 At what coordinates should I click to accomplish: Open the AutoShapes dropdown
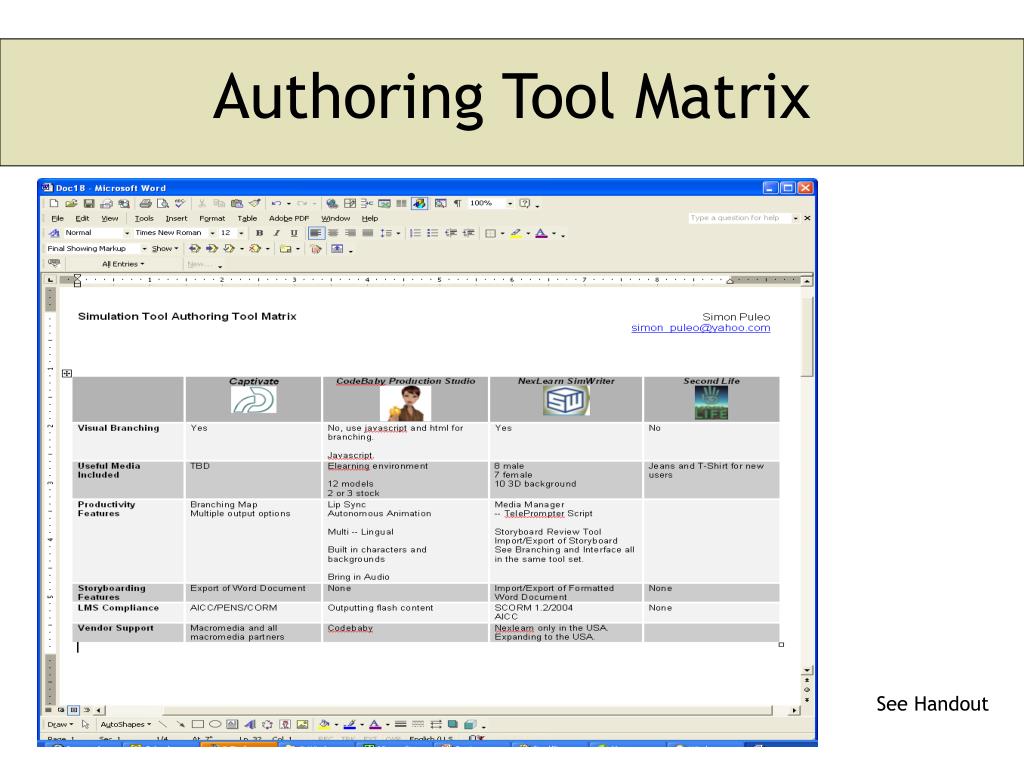(125, 724)
